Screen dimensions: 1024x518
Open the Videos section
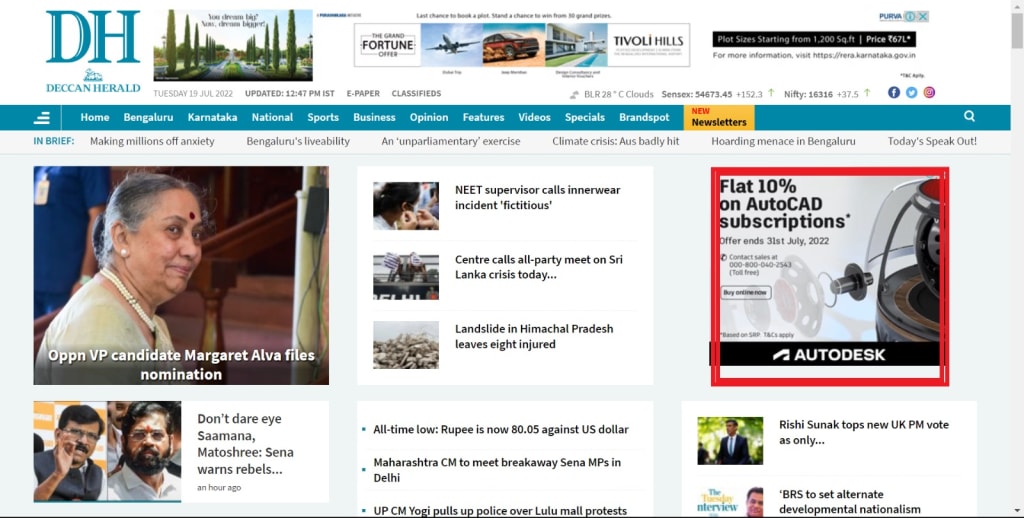coord(534,118)
